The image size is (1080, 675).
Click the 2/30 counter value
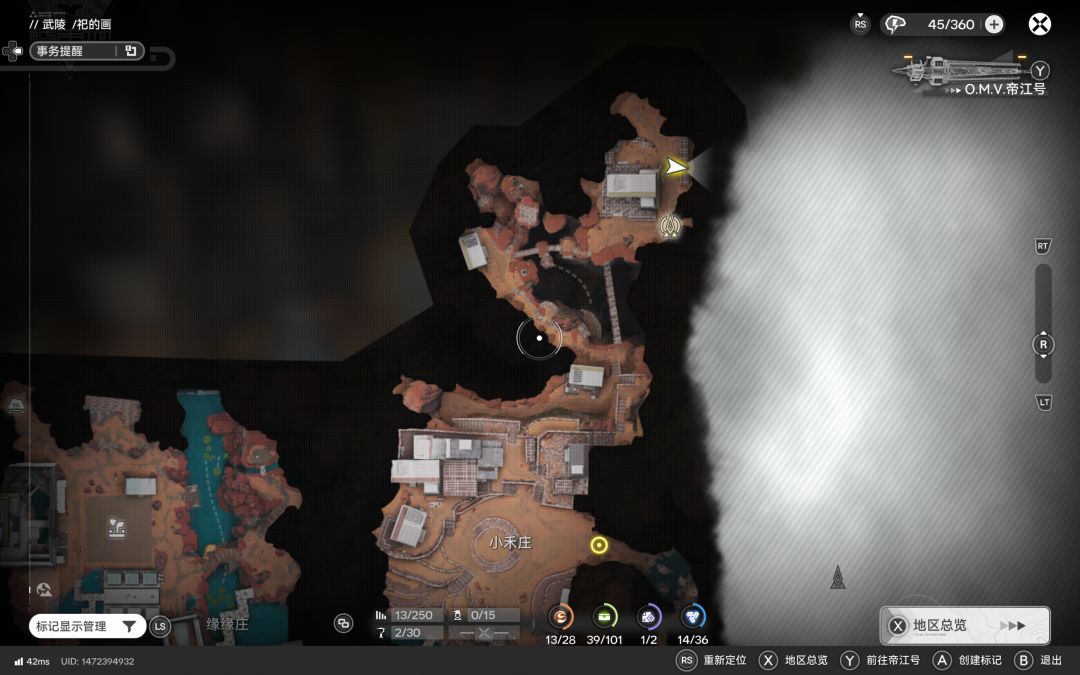(x=407, y=632)
